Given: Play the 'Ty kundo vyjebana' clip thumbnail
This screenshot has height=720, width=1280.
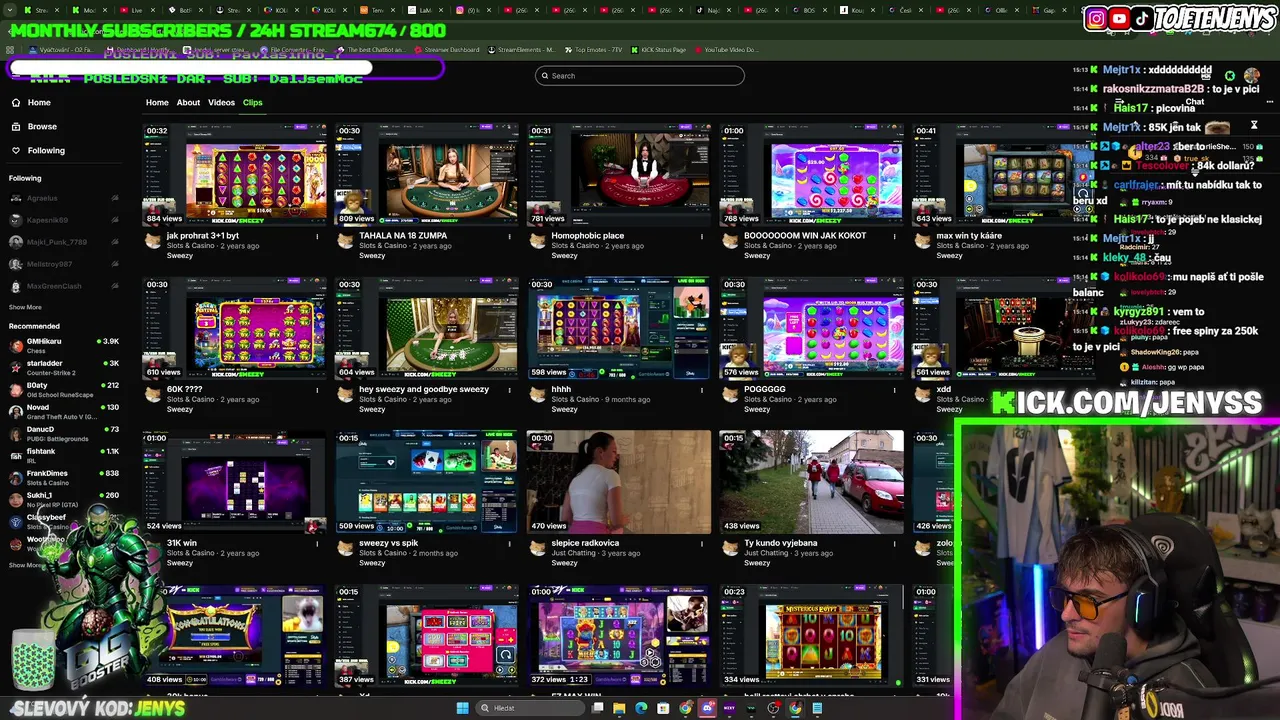Looking at the screenshot, I should click(811, 481).
